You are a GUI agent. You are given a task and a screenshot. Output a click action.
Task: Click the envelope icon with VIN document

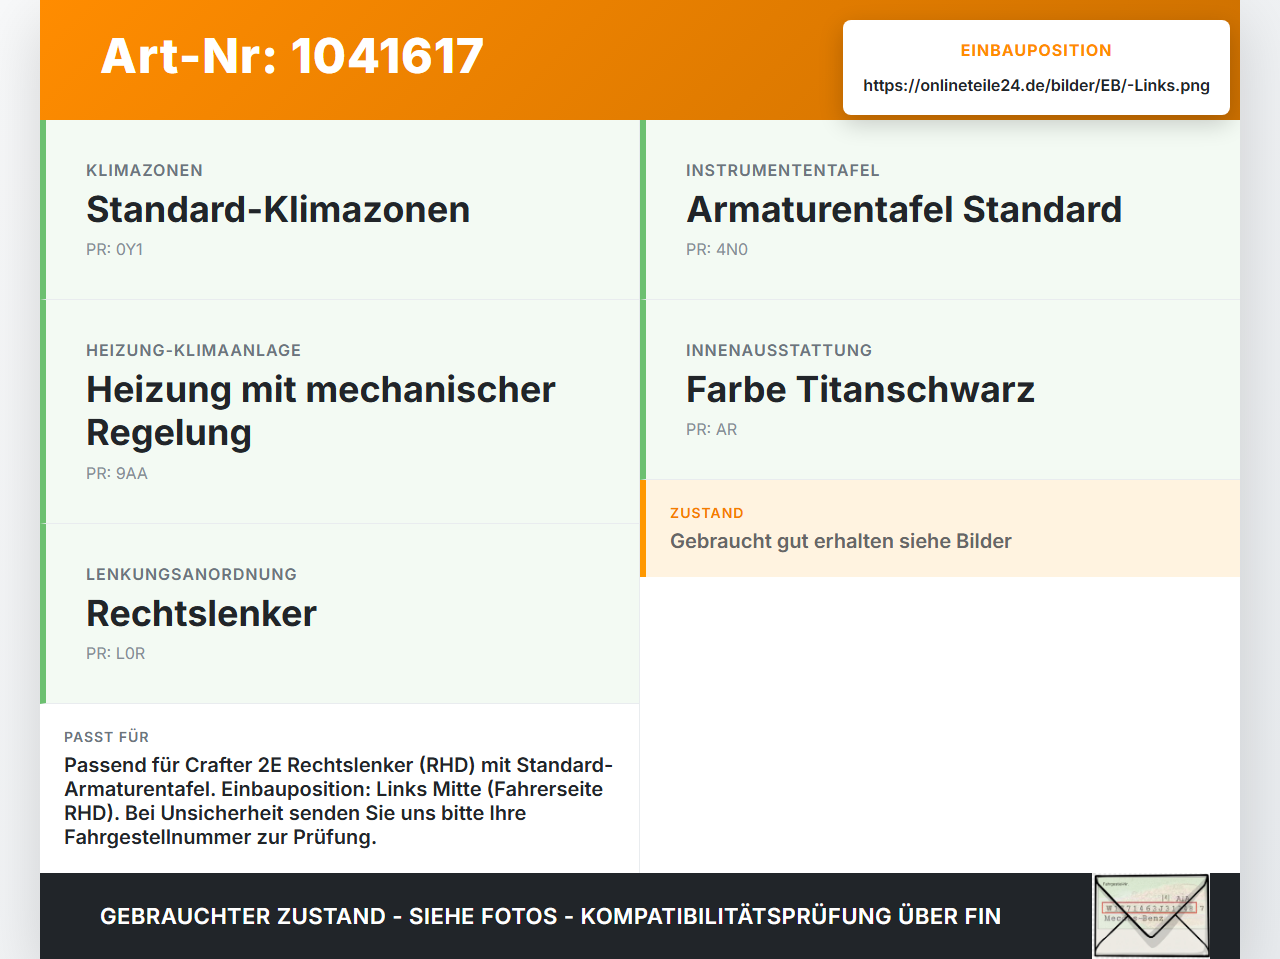click(x=1151, y=916)
